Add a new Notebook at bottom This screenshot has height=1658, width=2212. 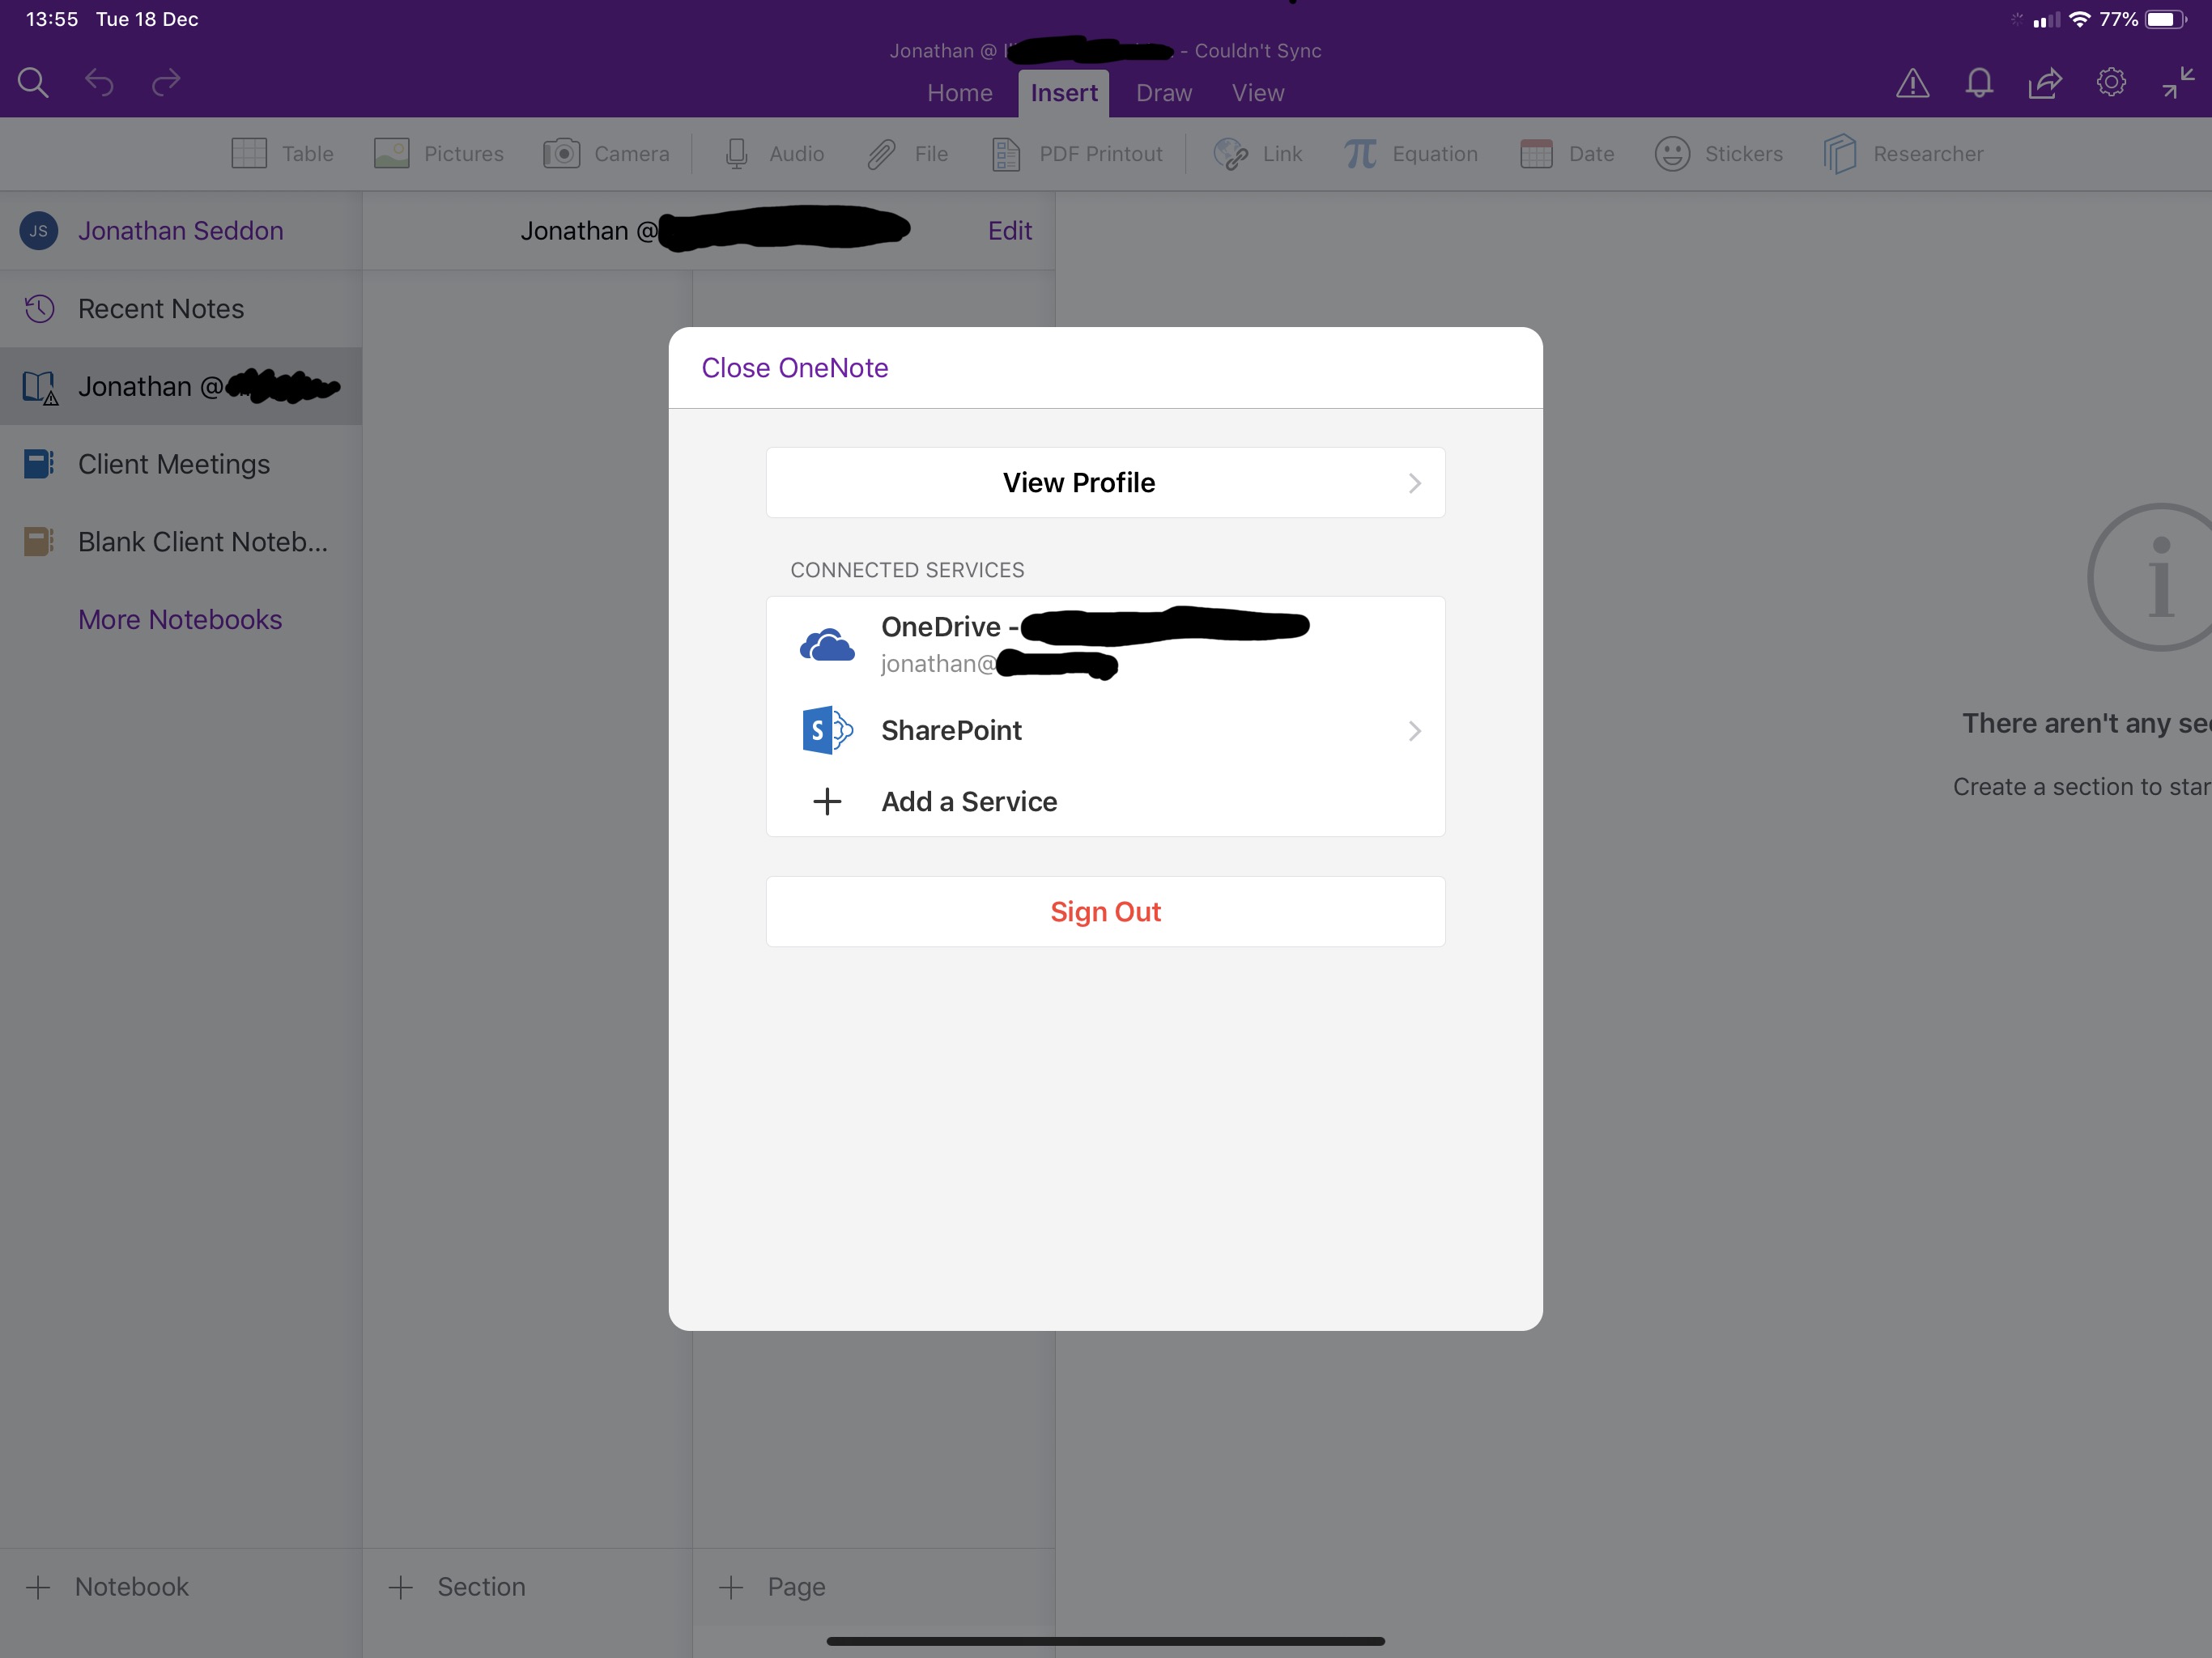click(x=107, y=1587)
